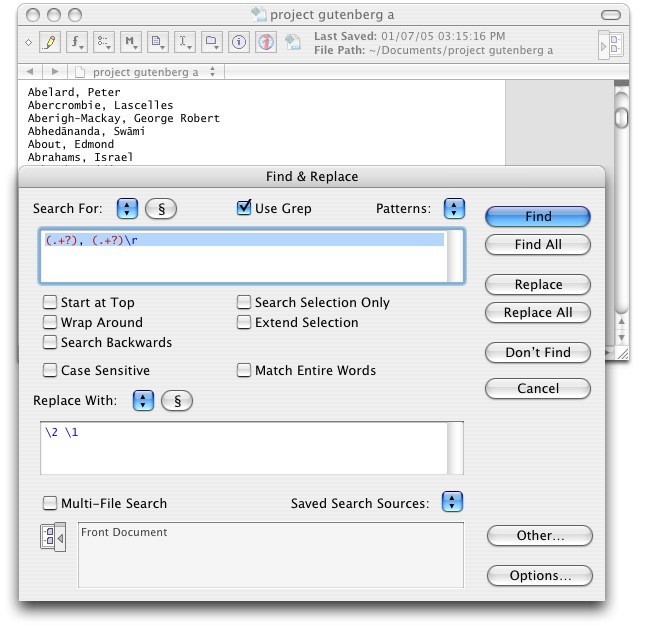Enable Wrap Around option
This screenshot has width=648, height=629.
click(50, 322)
